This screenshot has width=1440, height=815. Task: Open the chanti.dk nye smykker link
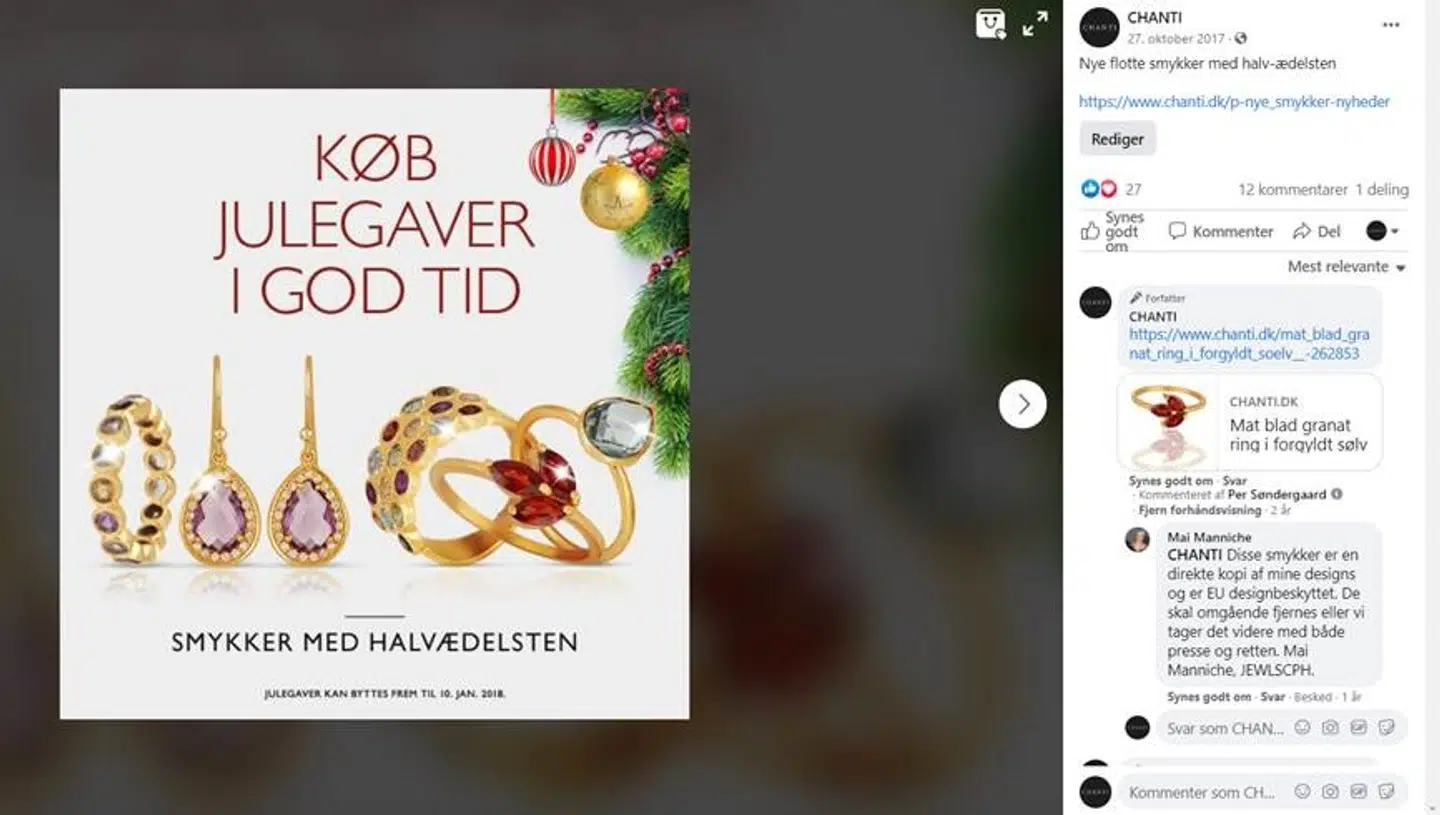coord(1234,101)
